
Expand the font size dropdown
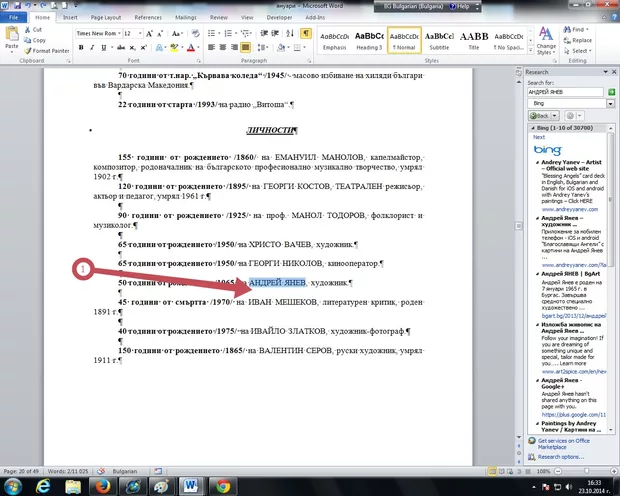click(x=142, y=33)
